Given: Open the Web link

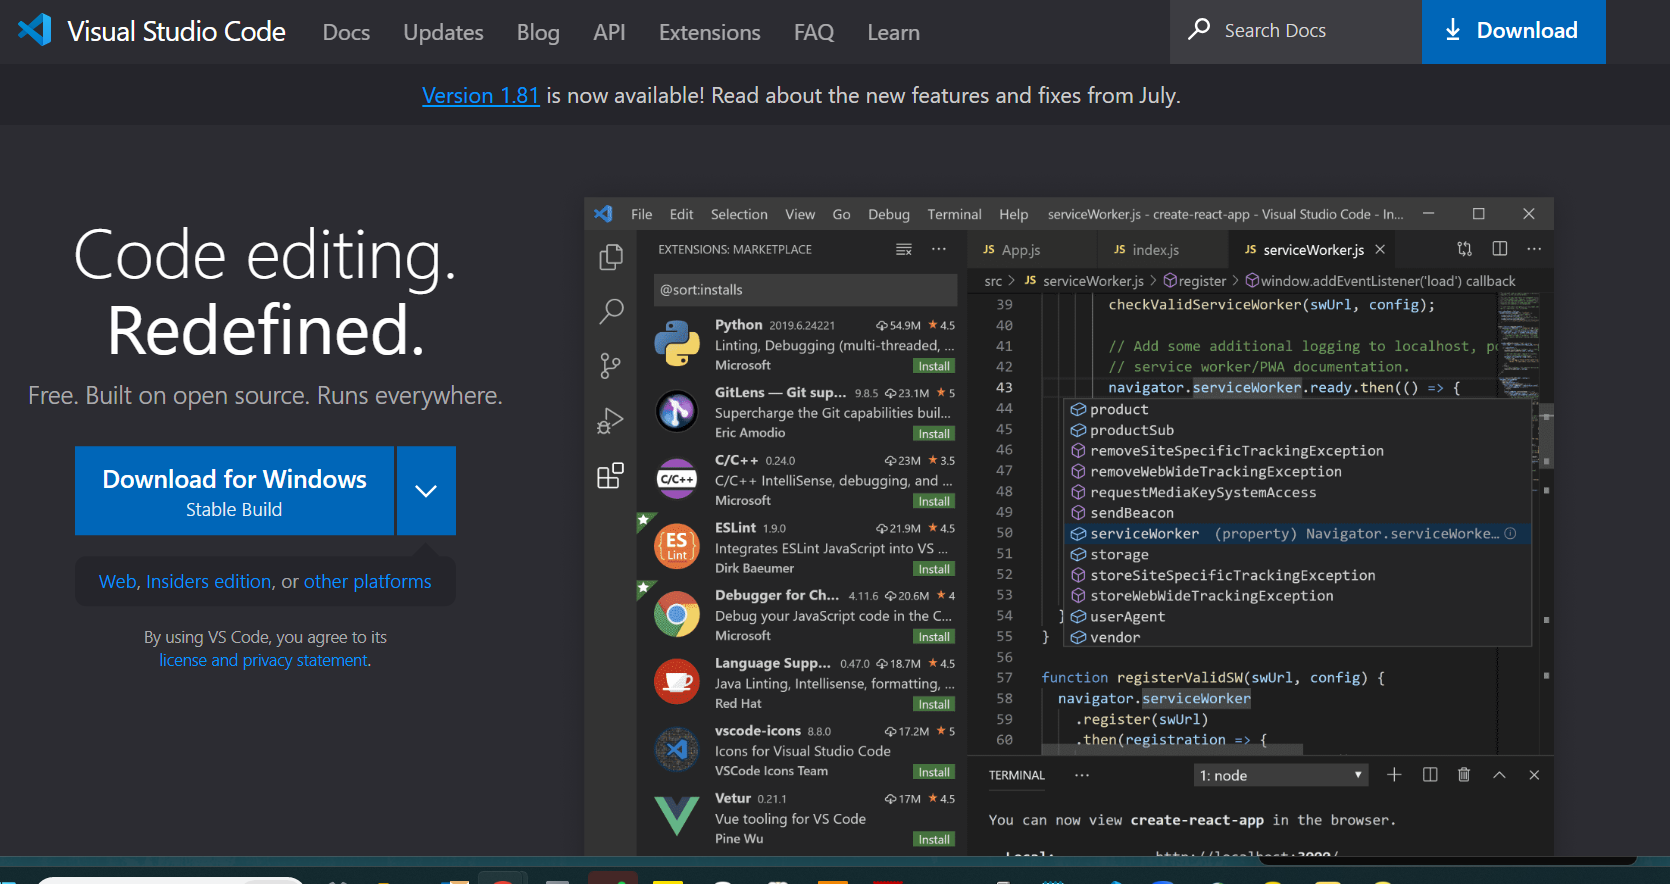Looking at the screenshot, I should pyautogui.click(x=117, y=581).
